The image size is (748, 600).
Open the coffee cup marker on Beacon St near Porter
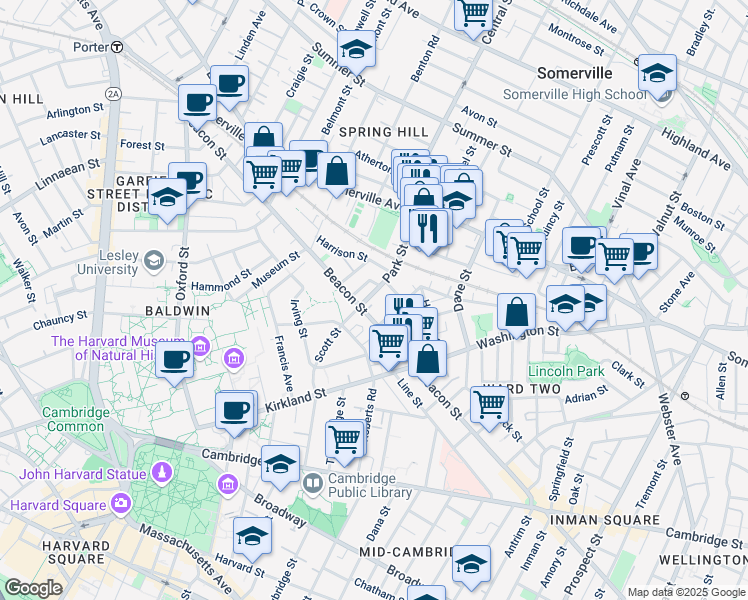point(197,105)
